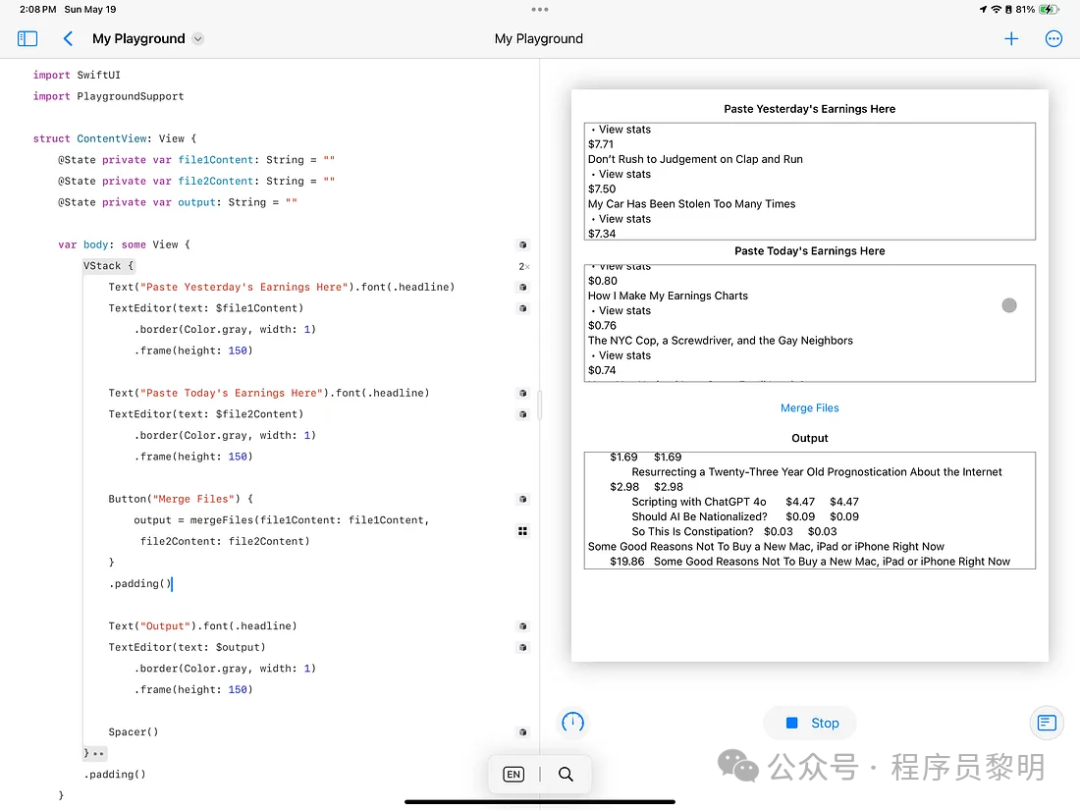
Task: Open result icon beside TextEditor $file2Content line
Action: pos(523,415)
